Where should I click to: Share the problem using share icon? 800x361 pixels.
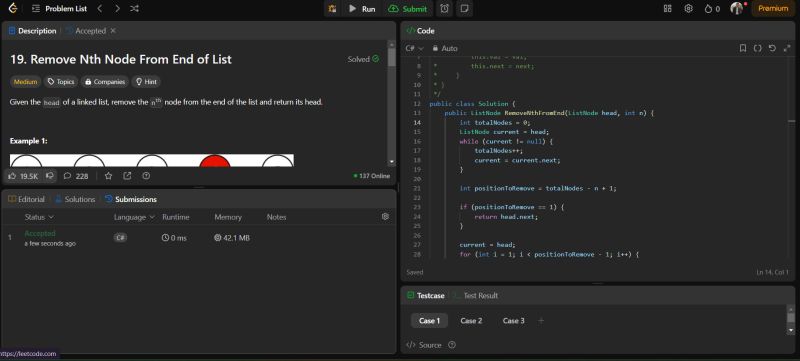(127, 176)
